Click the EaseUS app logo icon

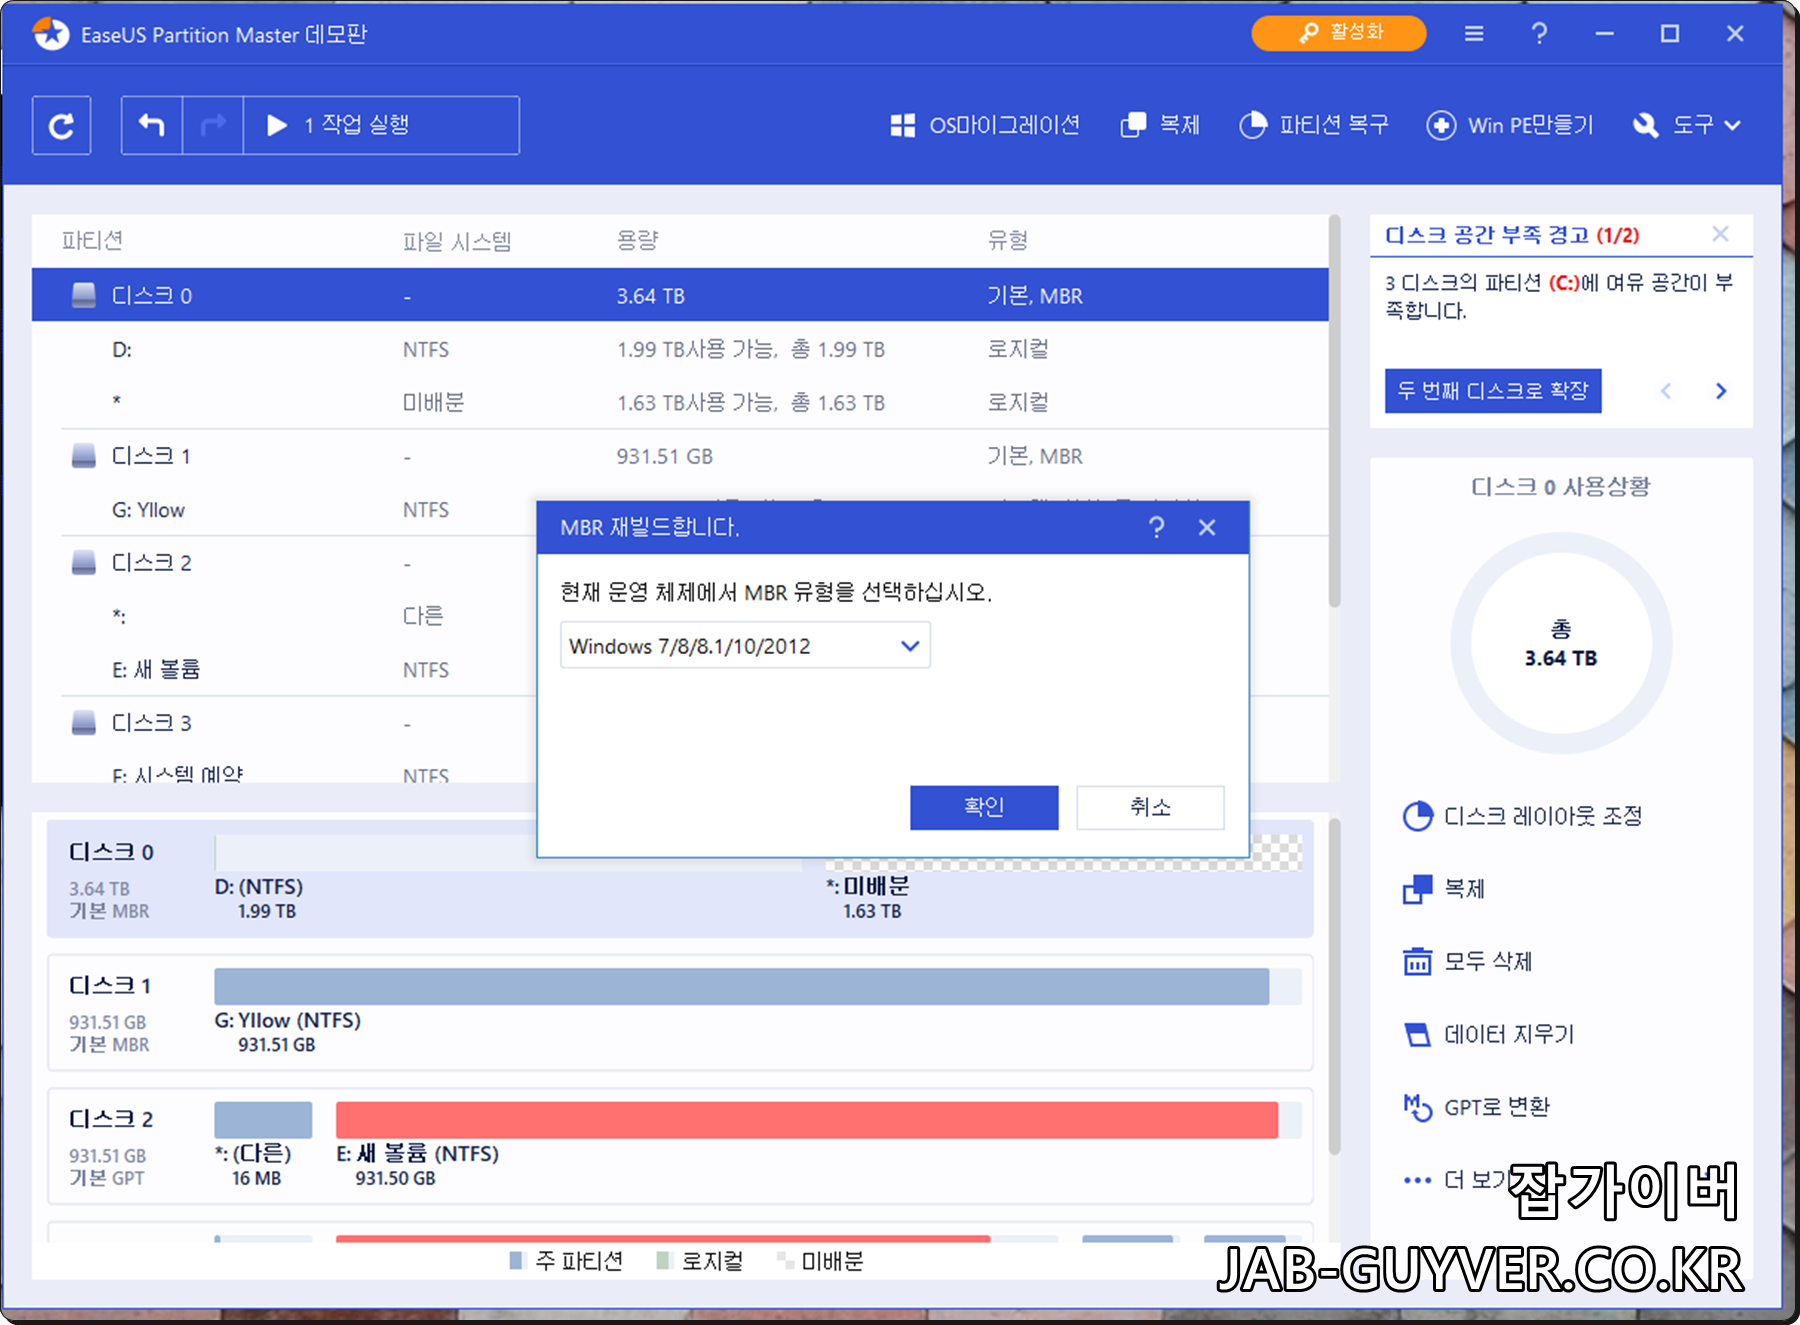click(50, 34)
